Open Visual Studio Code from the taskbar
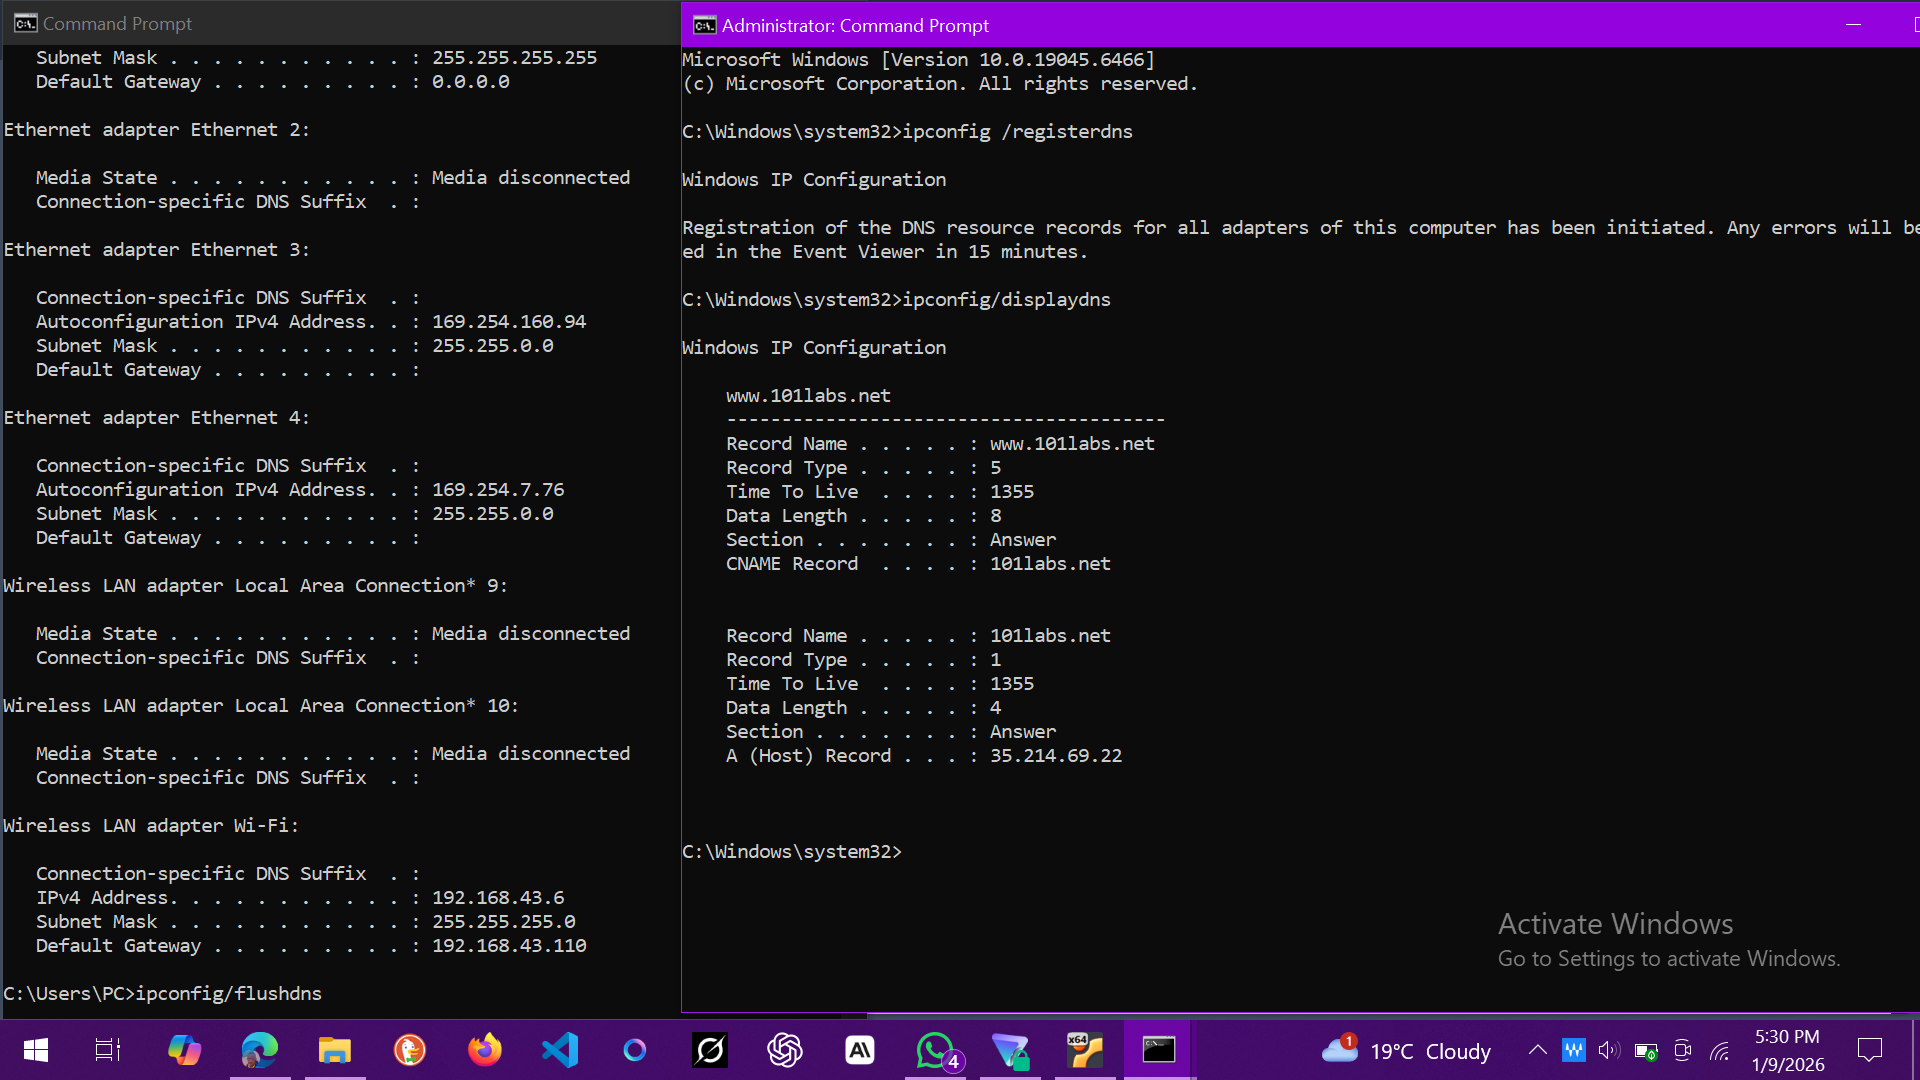The width and height of the screenshot is (1920, 1080). 560,1050
